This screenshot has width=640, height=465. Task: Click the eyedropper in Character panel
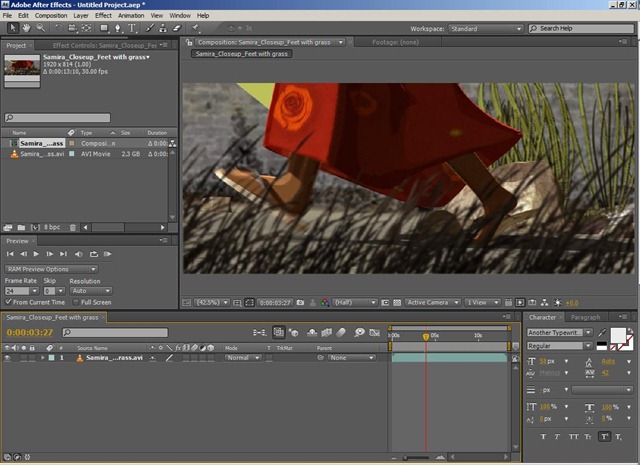[x=602, y=333]
